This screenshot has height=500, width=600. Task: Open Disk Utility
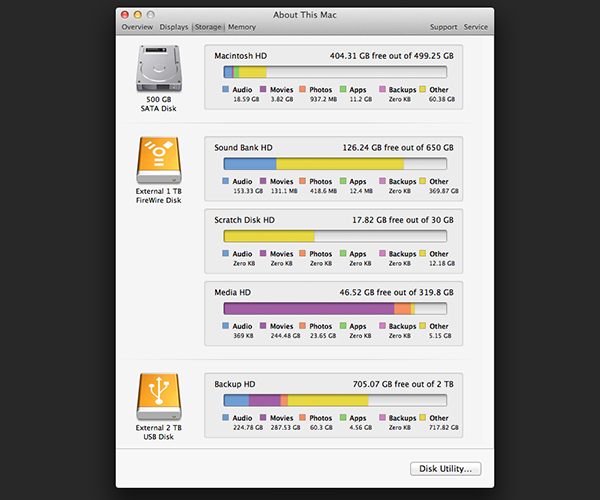[445, 469]
